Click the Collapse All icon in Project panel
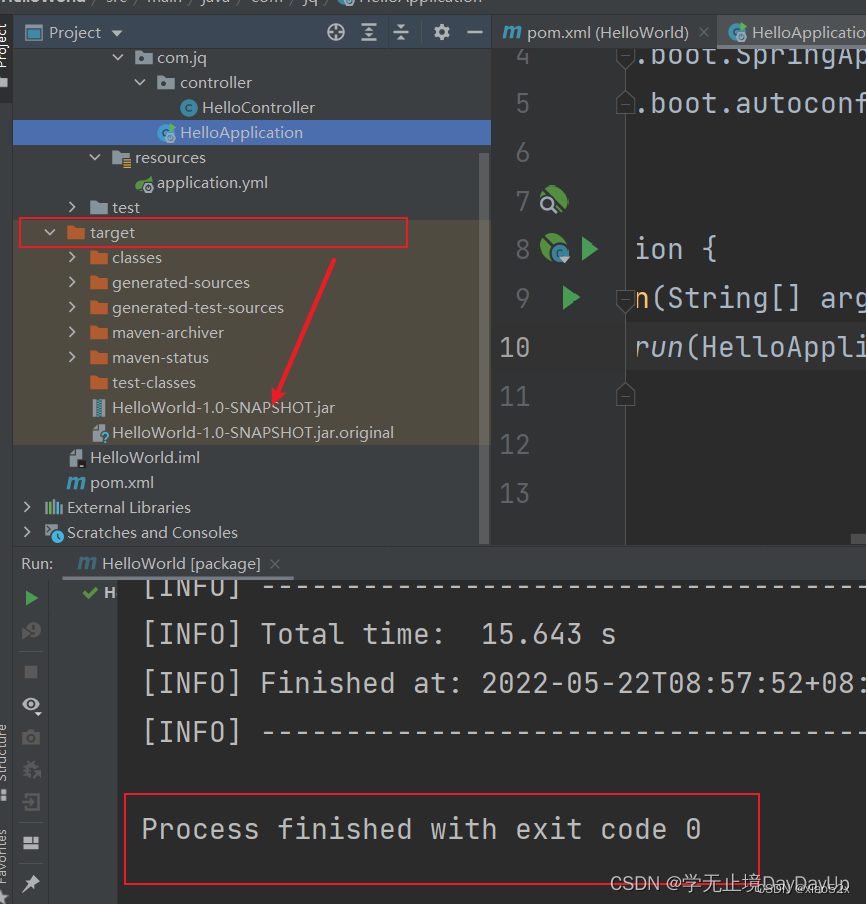This screenshot has height=904, width=866. (401, 32)
